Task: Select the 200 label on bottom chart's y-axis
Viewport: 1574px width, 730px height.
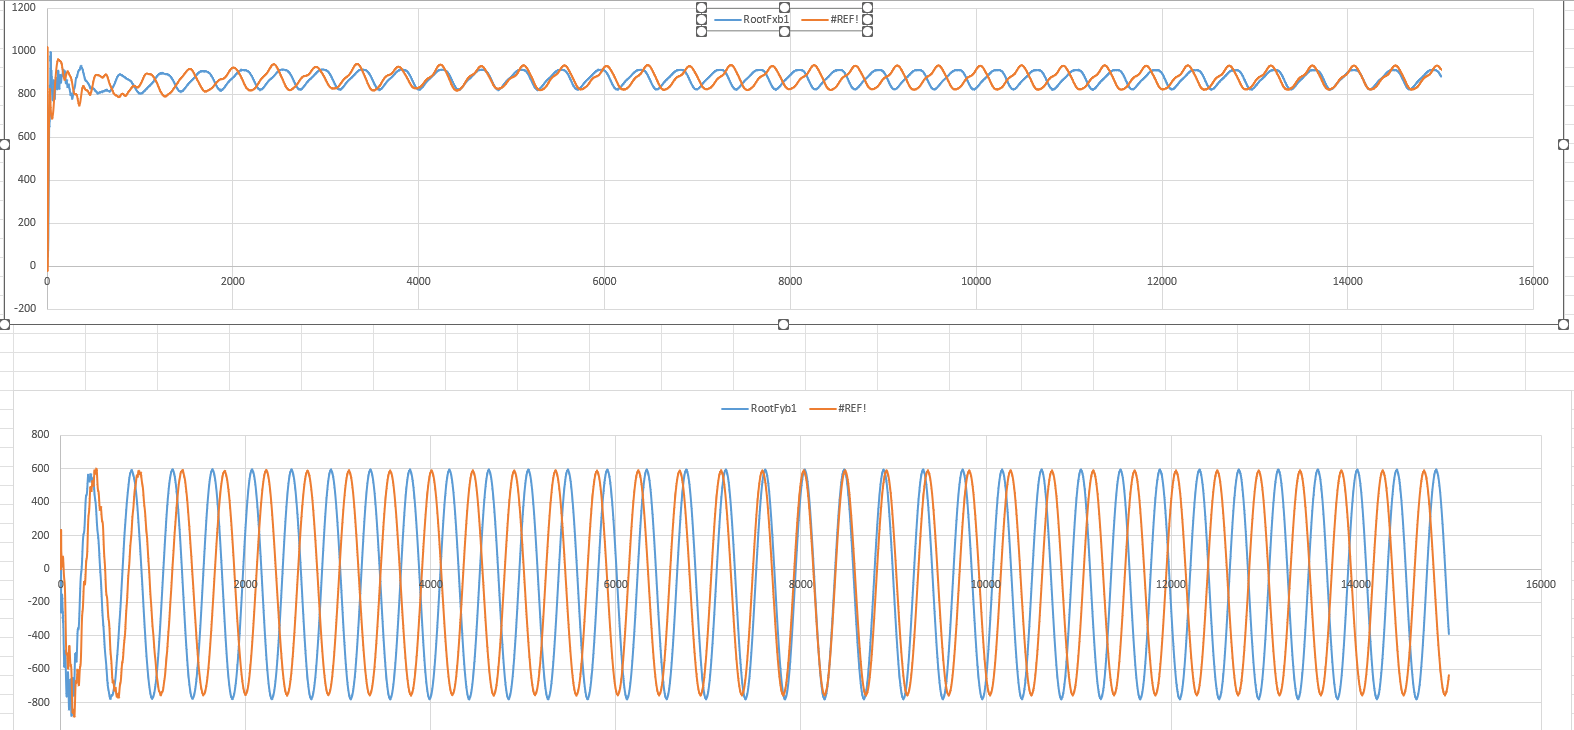Action: pyautogui.click(x=40, y=535)
